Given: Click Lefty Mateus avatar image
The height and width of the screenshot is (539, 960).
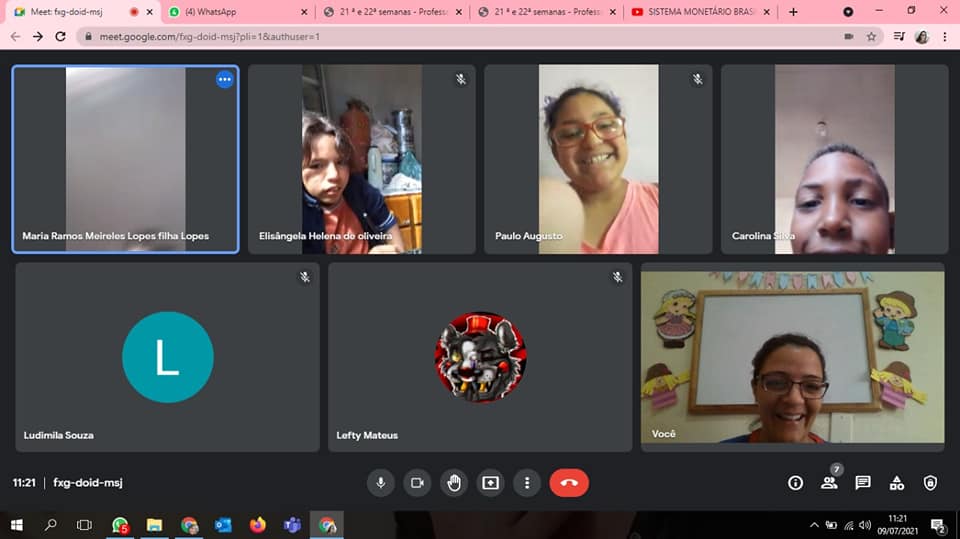Looking at the screenshot, I should (481, 357).
